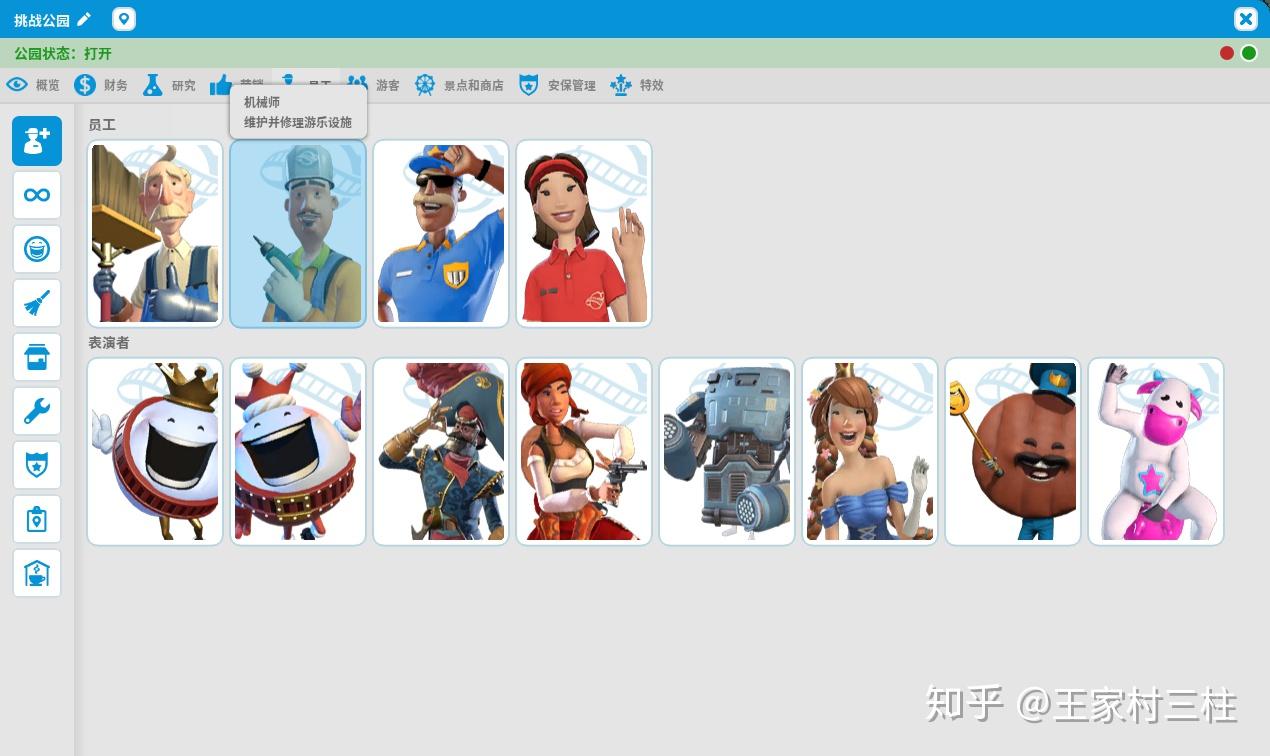Set park status with green circle
Image resolution: width=1270 pixels, height=756 pixels.
coord(1249,53)
